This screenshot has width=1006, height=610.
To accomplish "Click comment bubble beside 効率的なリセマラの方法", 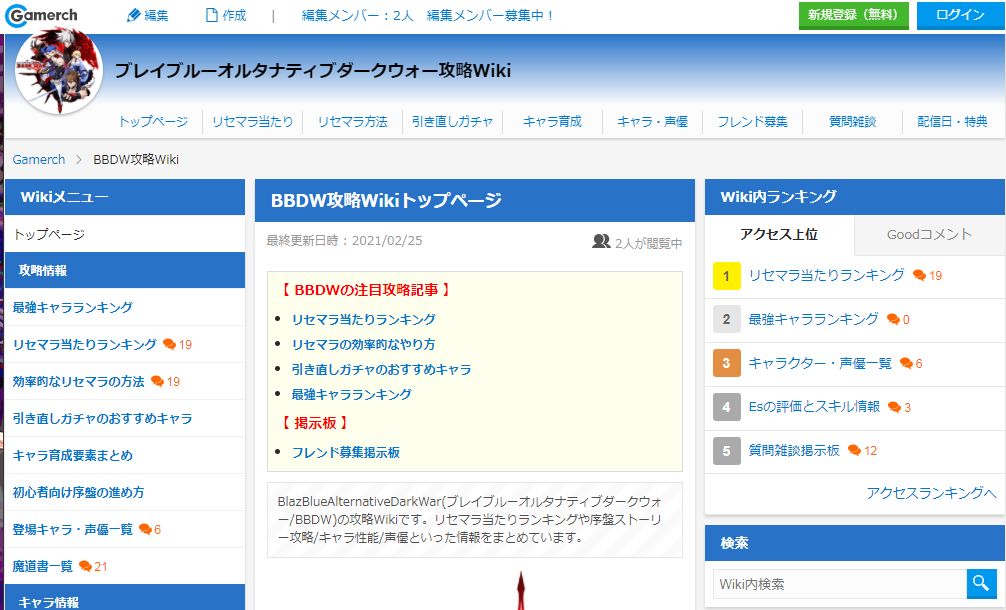I will pyautogui.click(x=157, y=382).
